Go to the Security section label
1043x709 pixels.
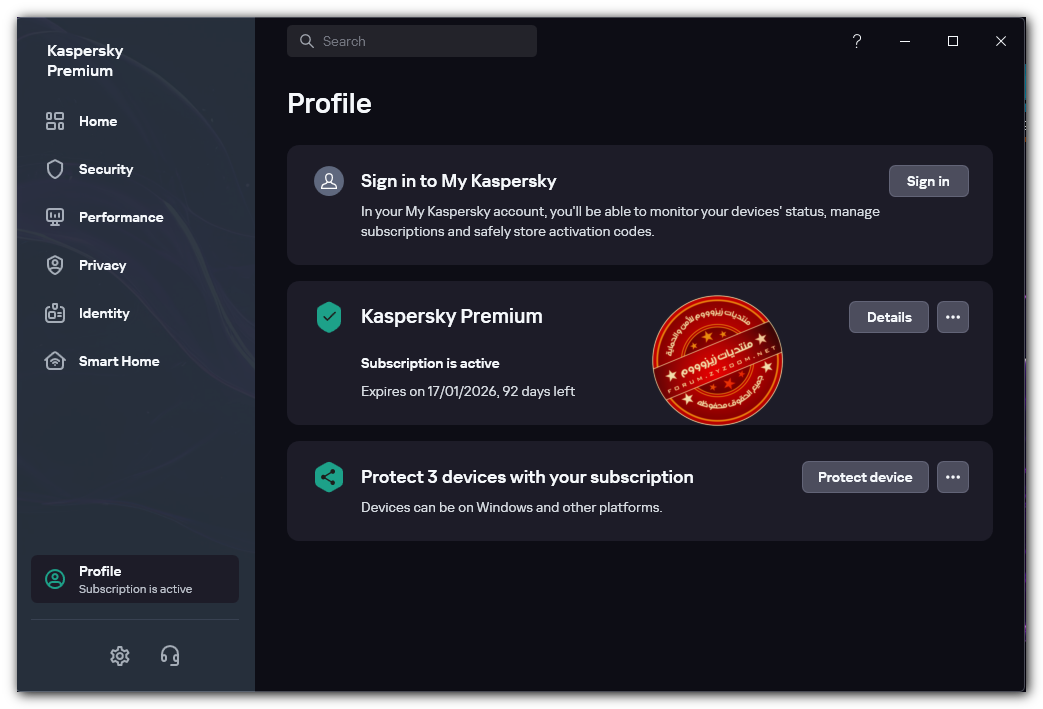106,169
